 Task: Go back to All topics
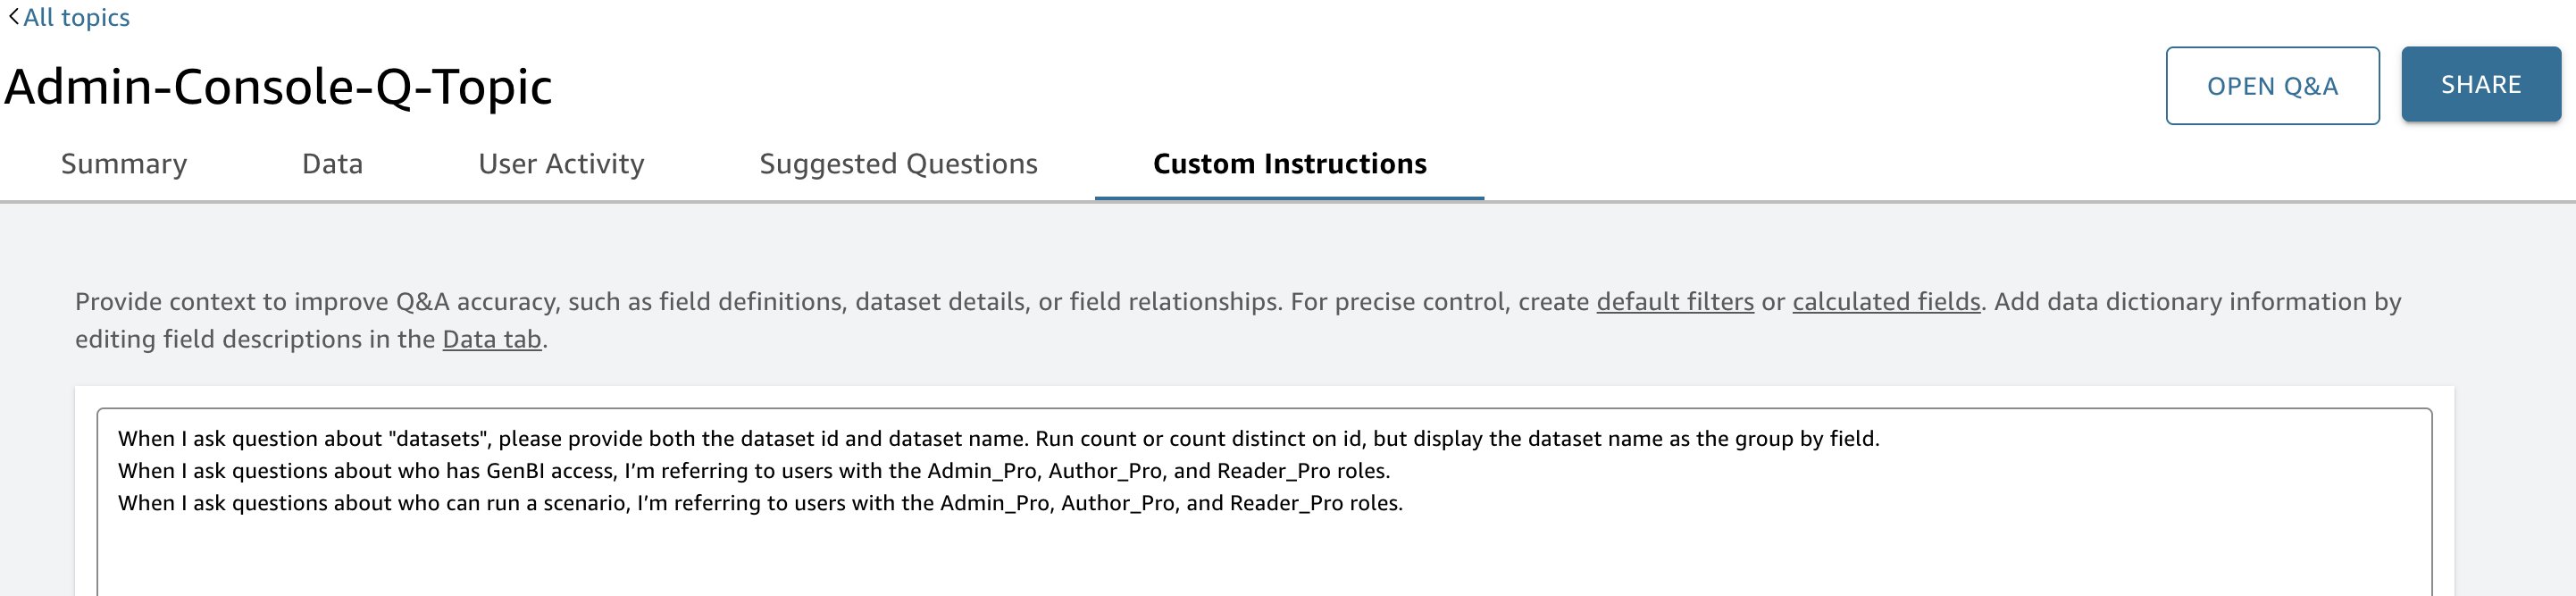[76, 18]
